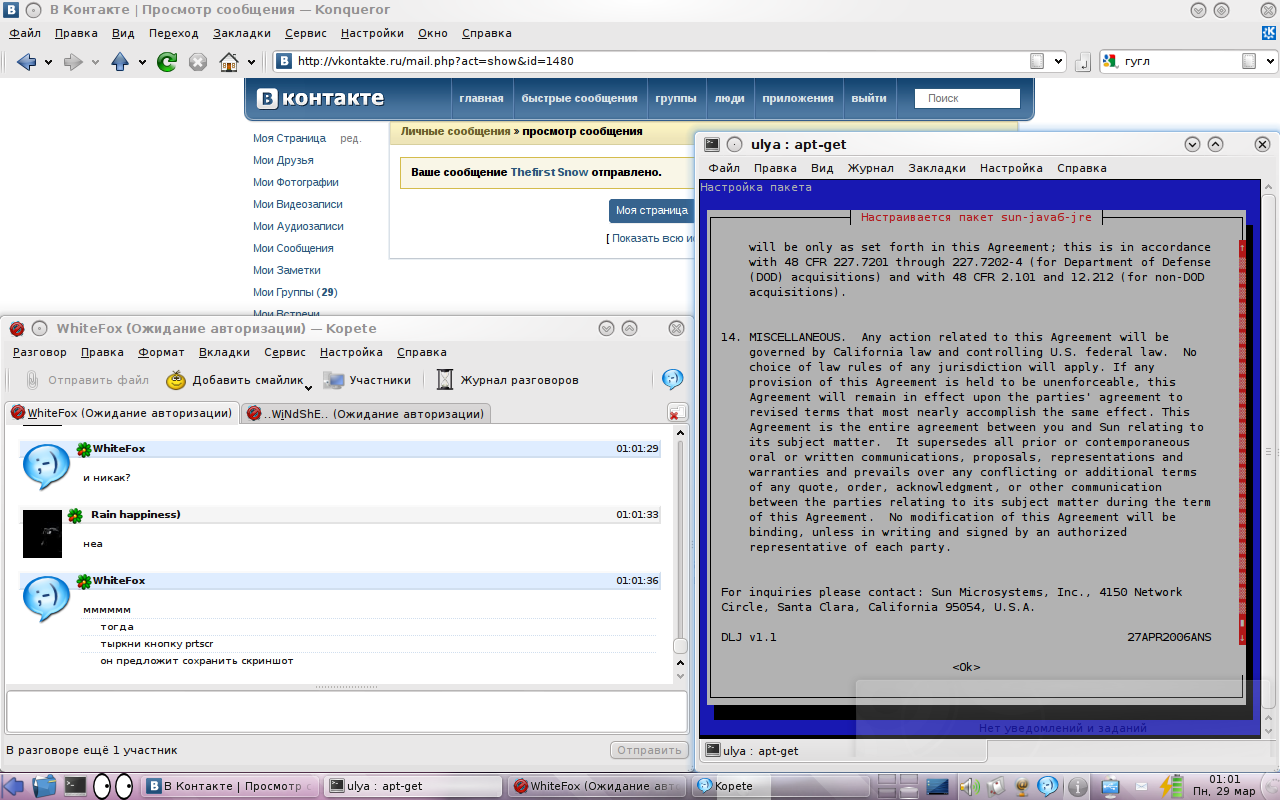Go to the home page in Konqueror
This screenshot has width=1280, height=800.
coord(229,62)
